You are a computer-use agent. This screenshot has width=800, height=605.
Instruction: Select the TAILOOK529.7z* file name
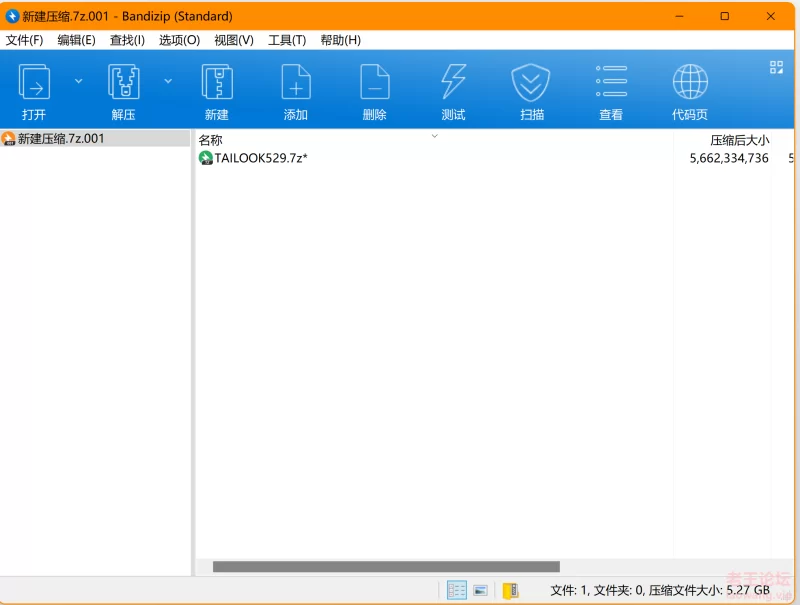tap(261, 158)
